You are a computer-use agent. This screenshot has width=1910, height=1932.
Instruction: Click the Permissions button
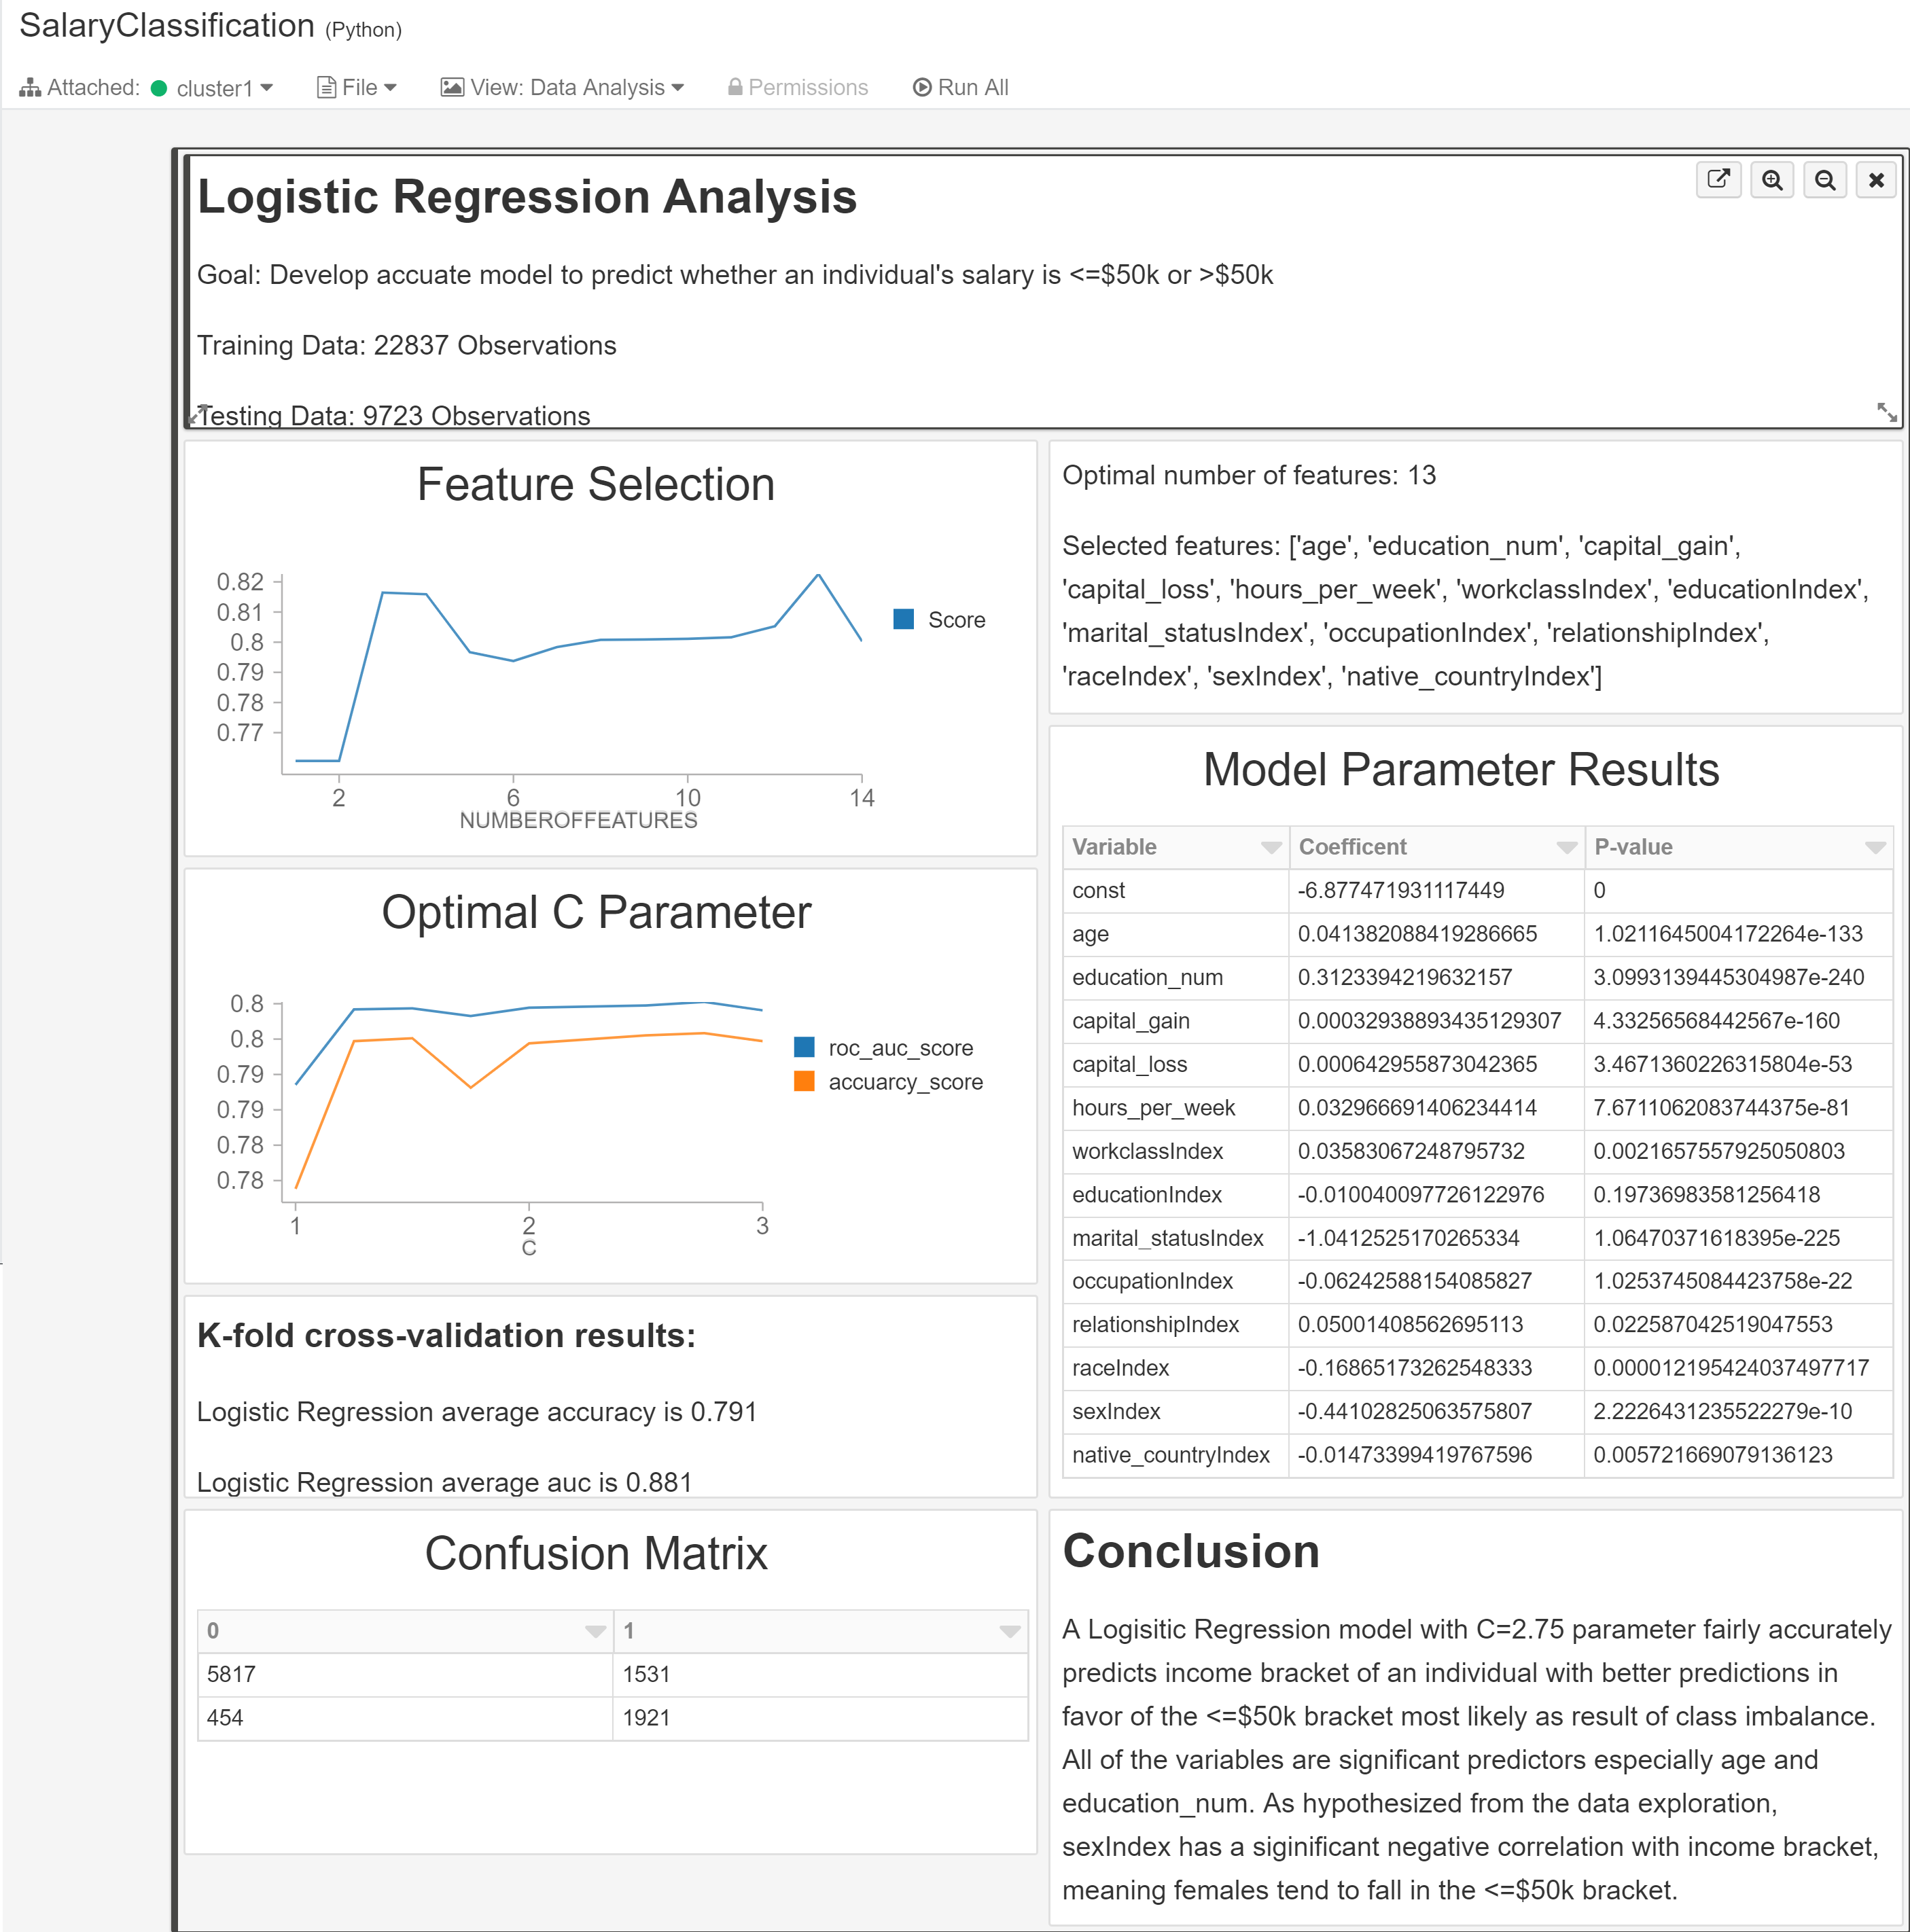pos(798,88)
